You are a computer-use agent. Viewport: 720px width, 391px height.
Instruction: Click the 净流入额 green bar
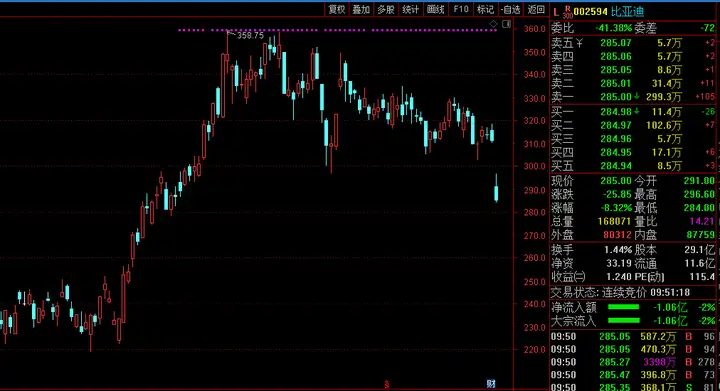tap(623, 307)
